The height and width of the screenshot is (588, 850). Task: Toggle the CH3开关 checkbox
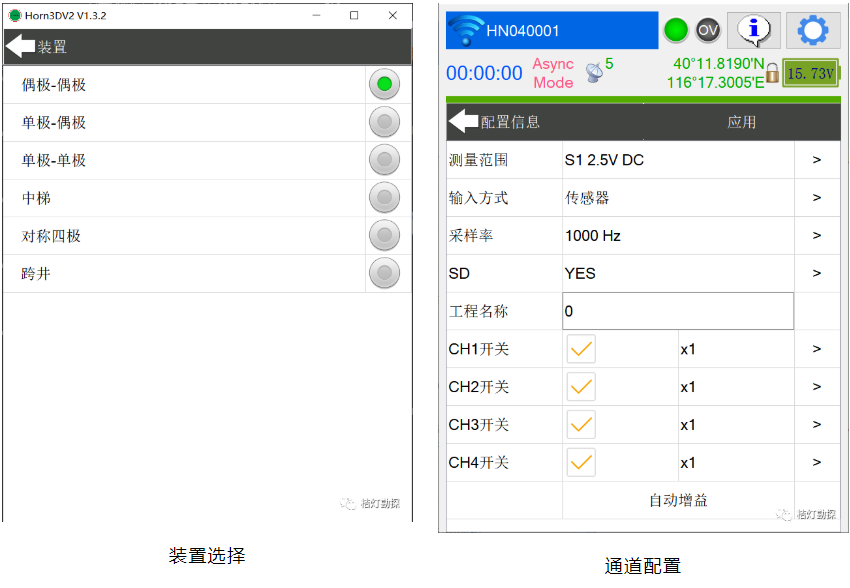point(581,424)
